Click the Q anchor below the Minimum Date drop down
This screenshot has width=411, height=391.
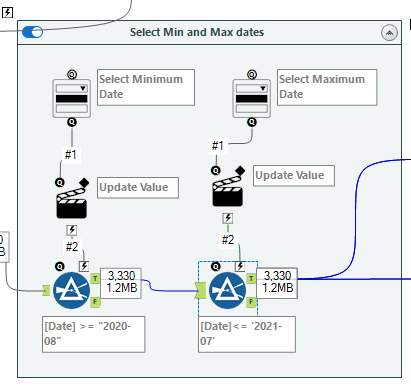tap(72, 122)
